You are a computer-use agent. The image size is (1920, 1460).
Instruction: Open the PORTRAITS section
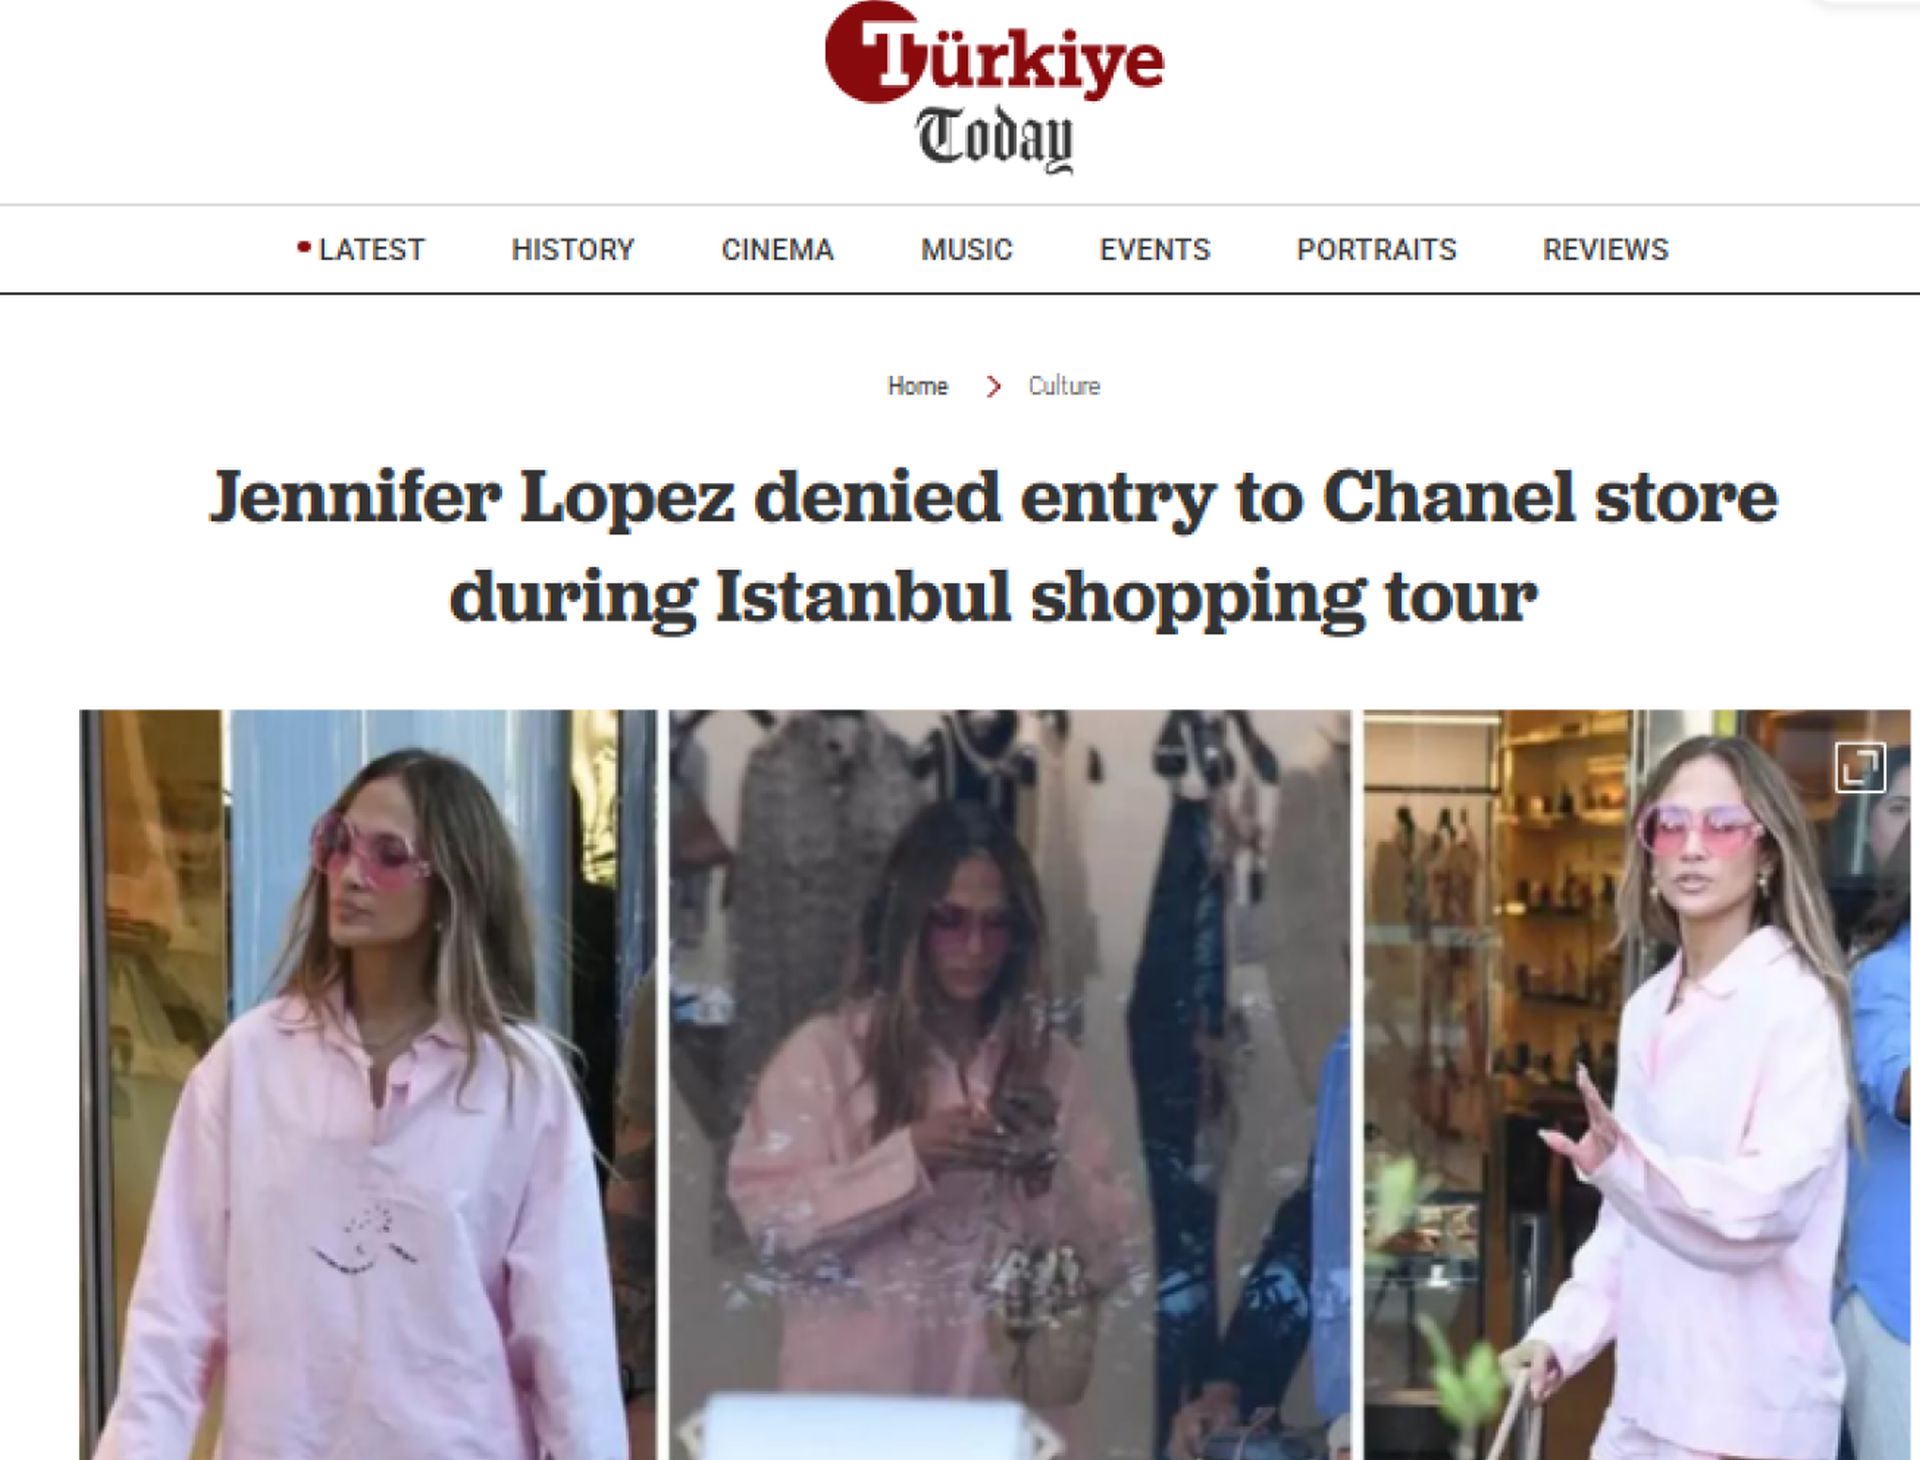pos(1376,249)
